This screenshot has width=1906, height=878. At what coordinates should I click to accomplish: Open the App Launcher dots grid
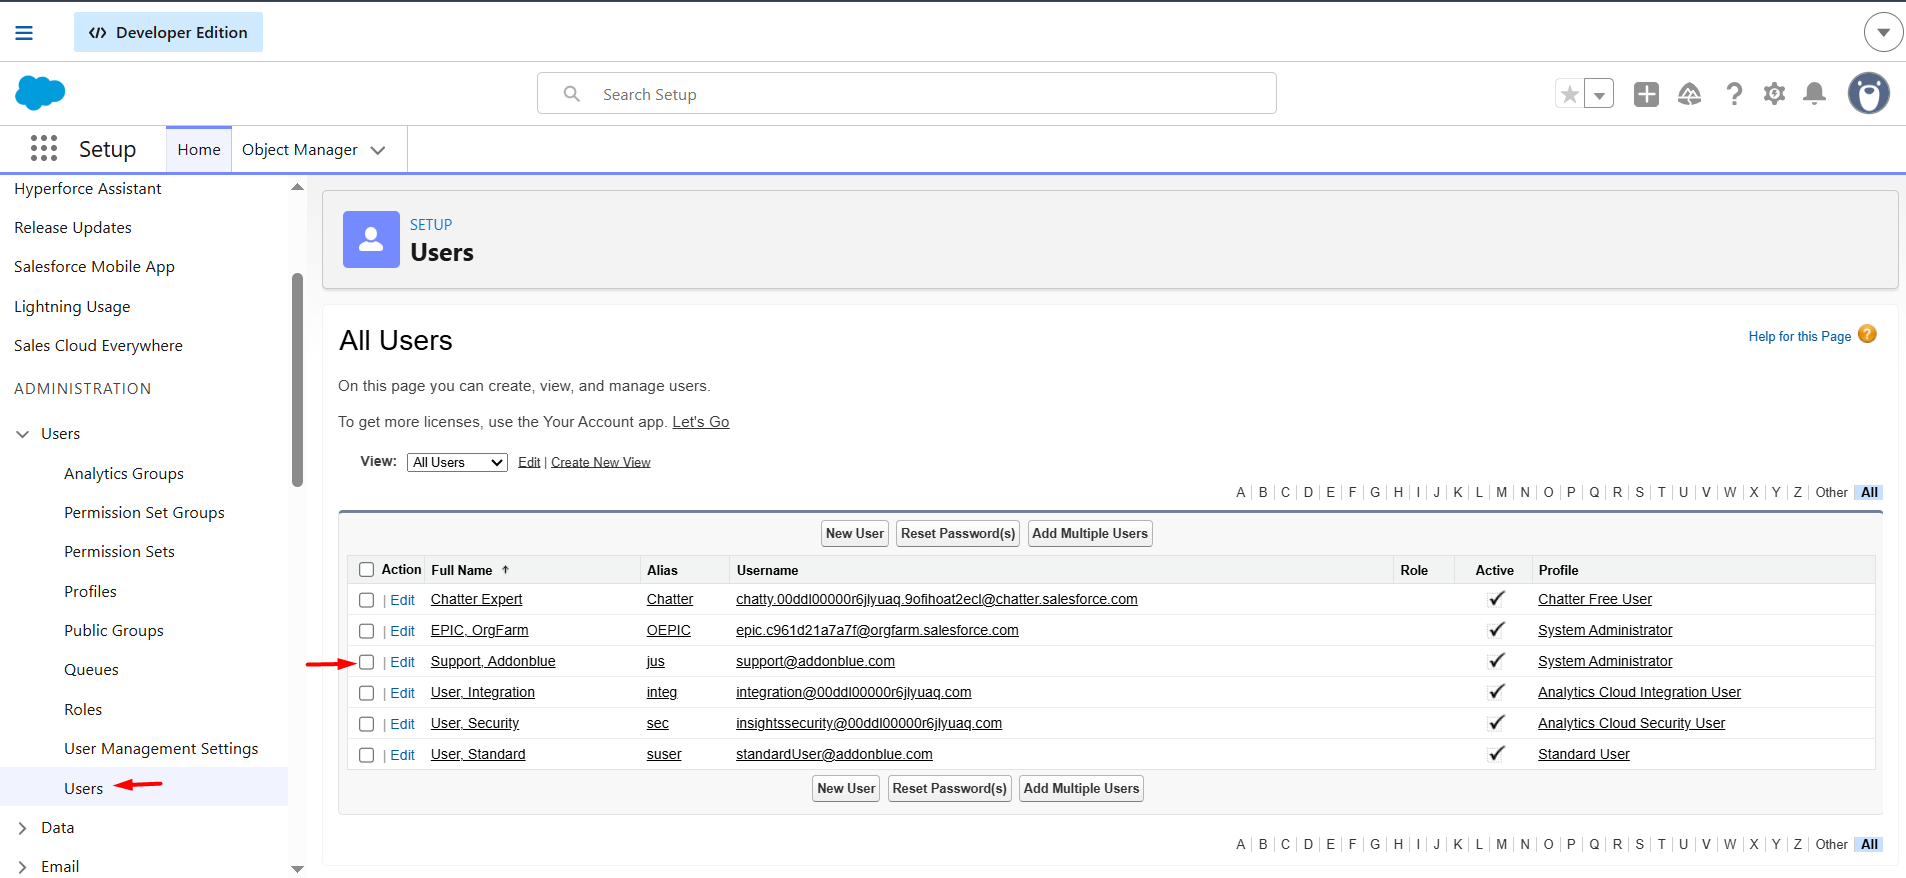[44, 149]
